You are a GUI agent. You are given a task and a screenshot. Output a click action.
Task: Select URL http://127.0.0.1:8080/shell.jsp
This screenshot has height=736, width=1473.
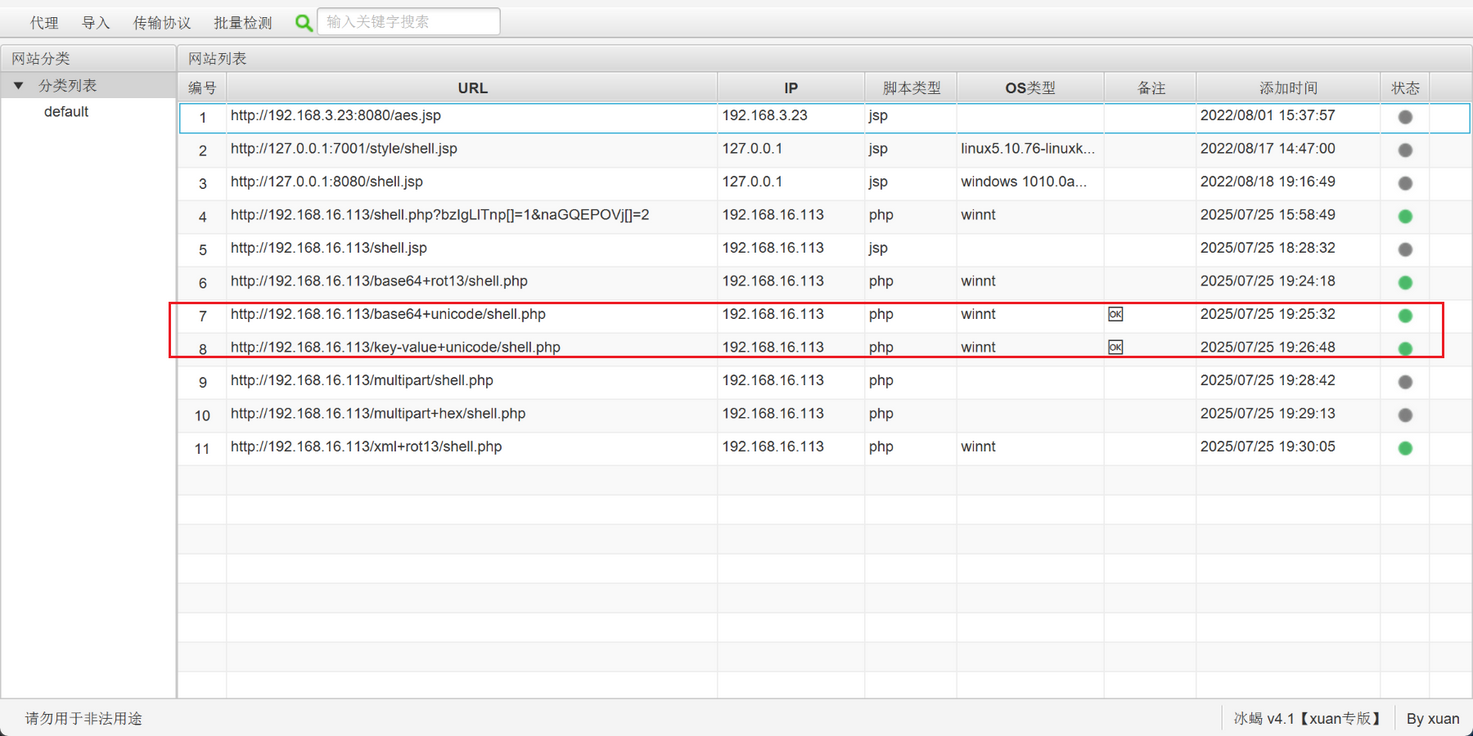click(x=326, y=181)
